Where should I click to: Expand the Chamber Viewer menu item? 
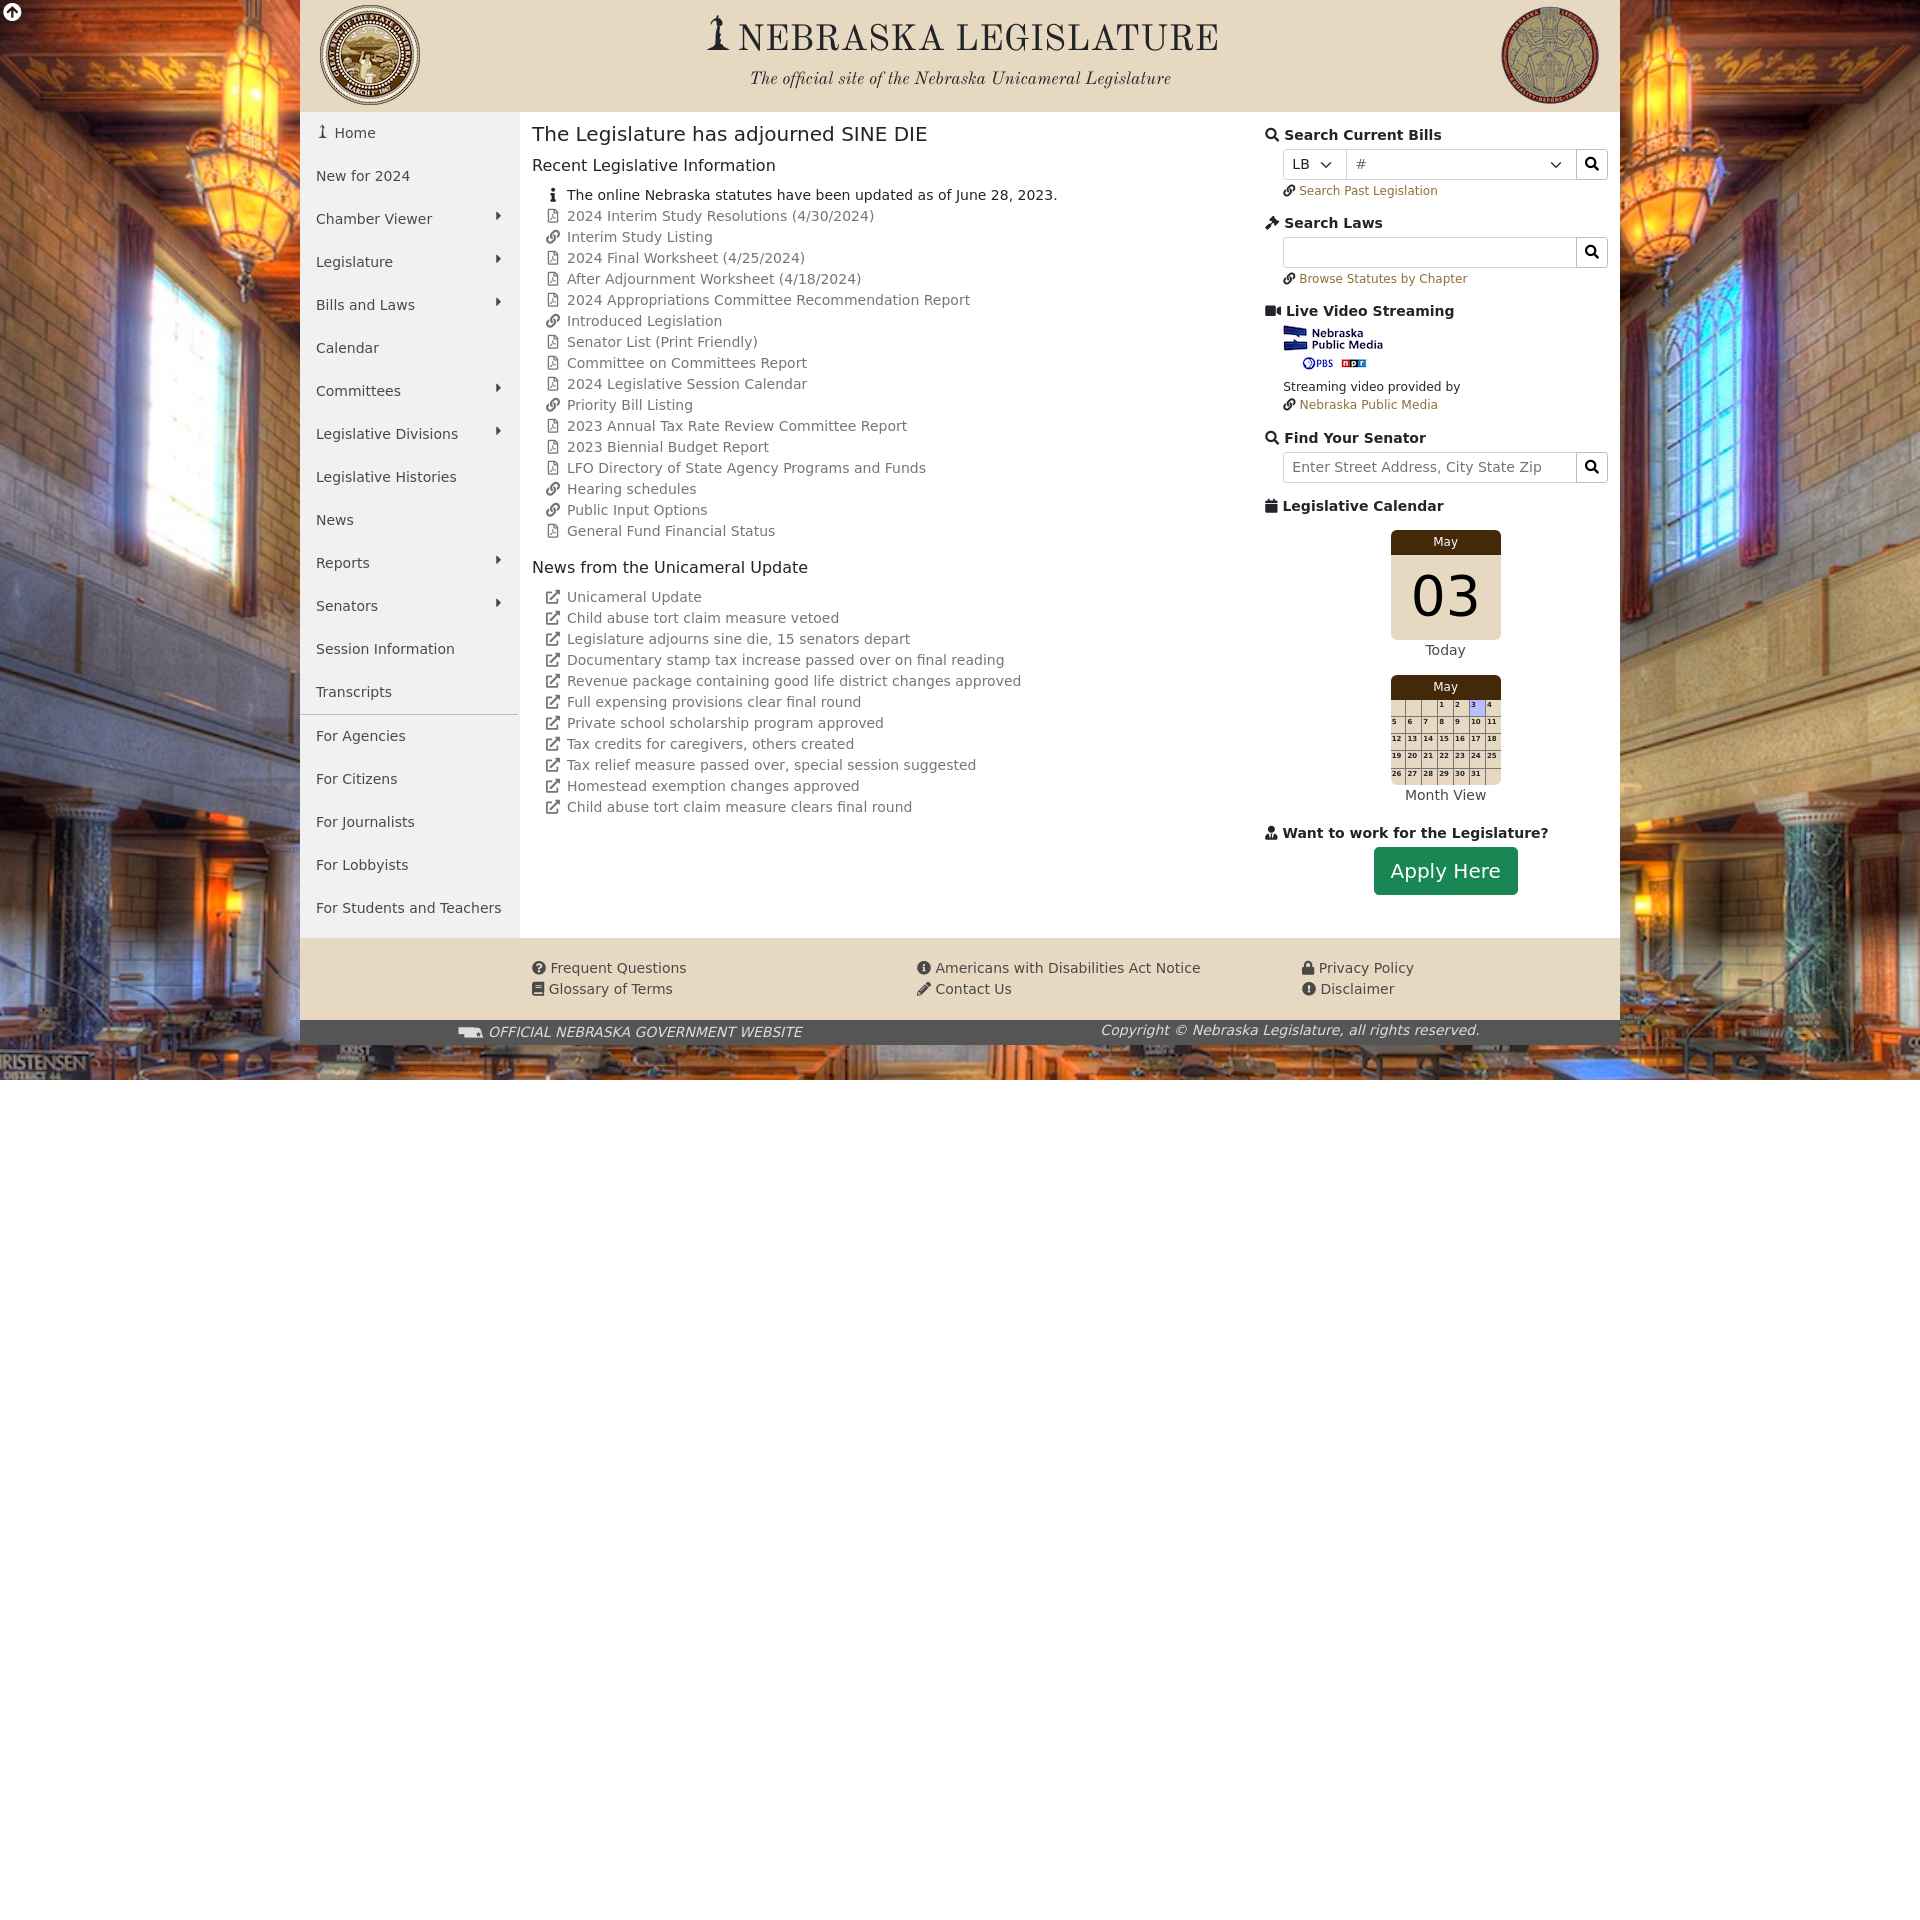click(x=498, y=218)
